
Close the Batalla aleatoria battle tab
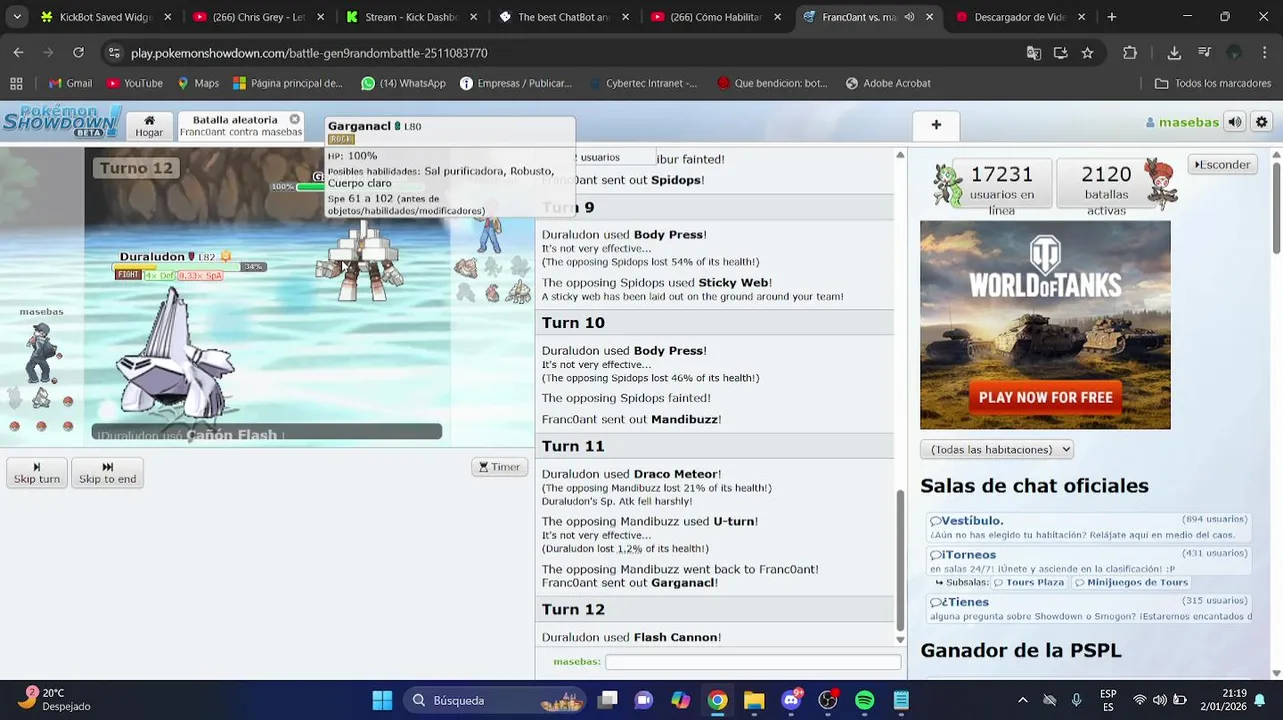pos(295,119)
